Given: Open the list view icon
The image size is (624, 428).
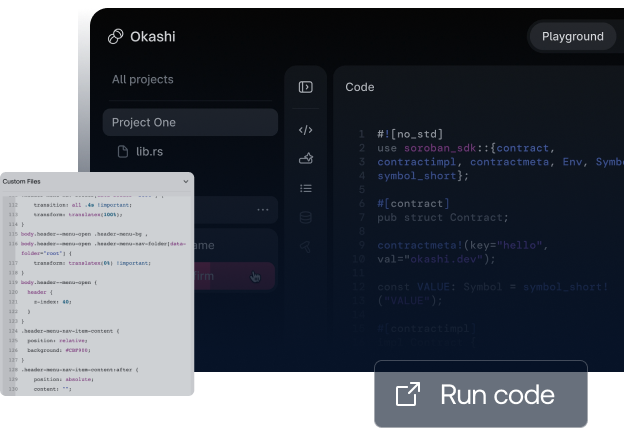Looking at the screenshot, I should pyautogui.click(x=306, y=188).
